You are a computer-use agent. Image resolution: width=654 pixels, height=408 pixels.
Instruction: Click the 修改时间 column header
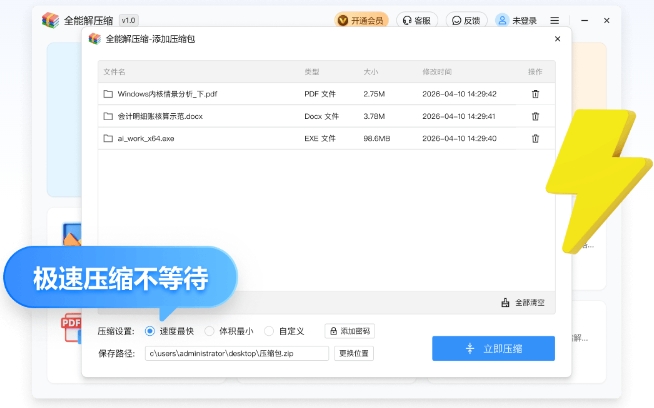pos(437,72)
